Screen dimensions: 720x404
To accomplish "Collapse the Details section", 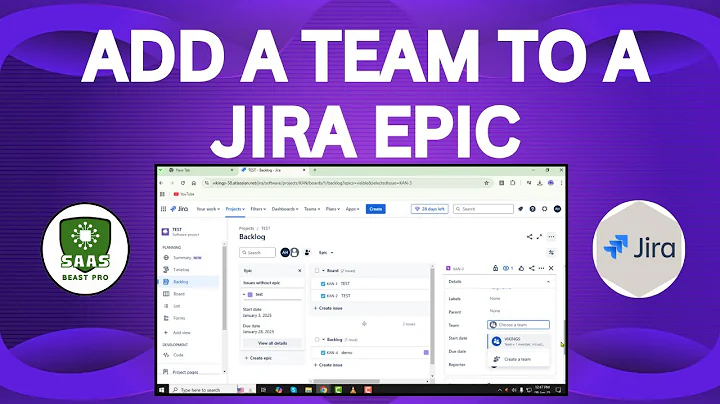I will 548,282.
